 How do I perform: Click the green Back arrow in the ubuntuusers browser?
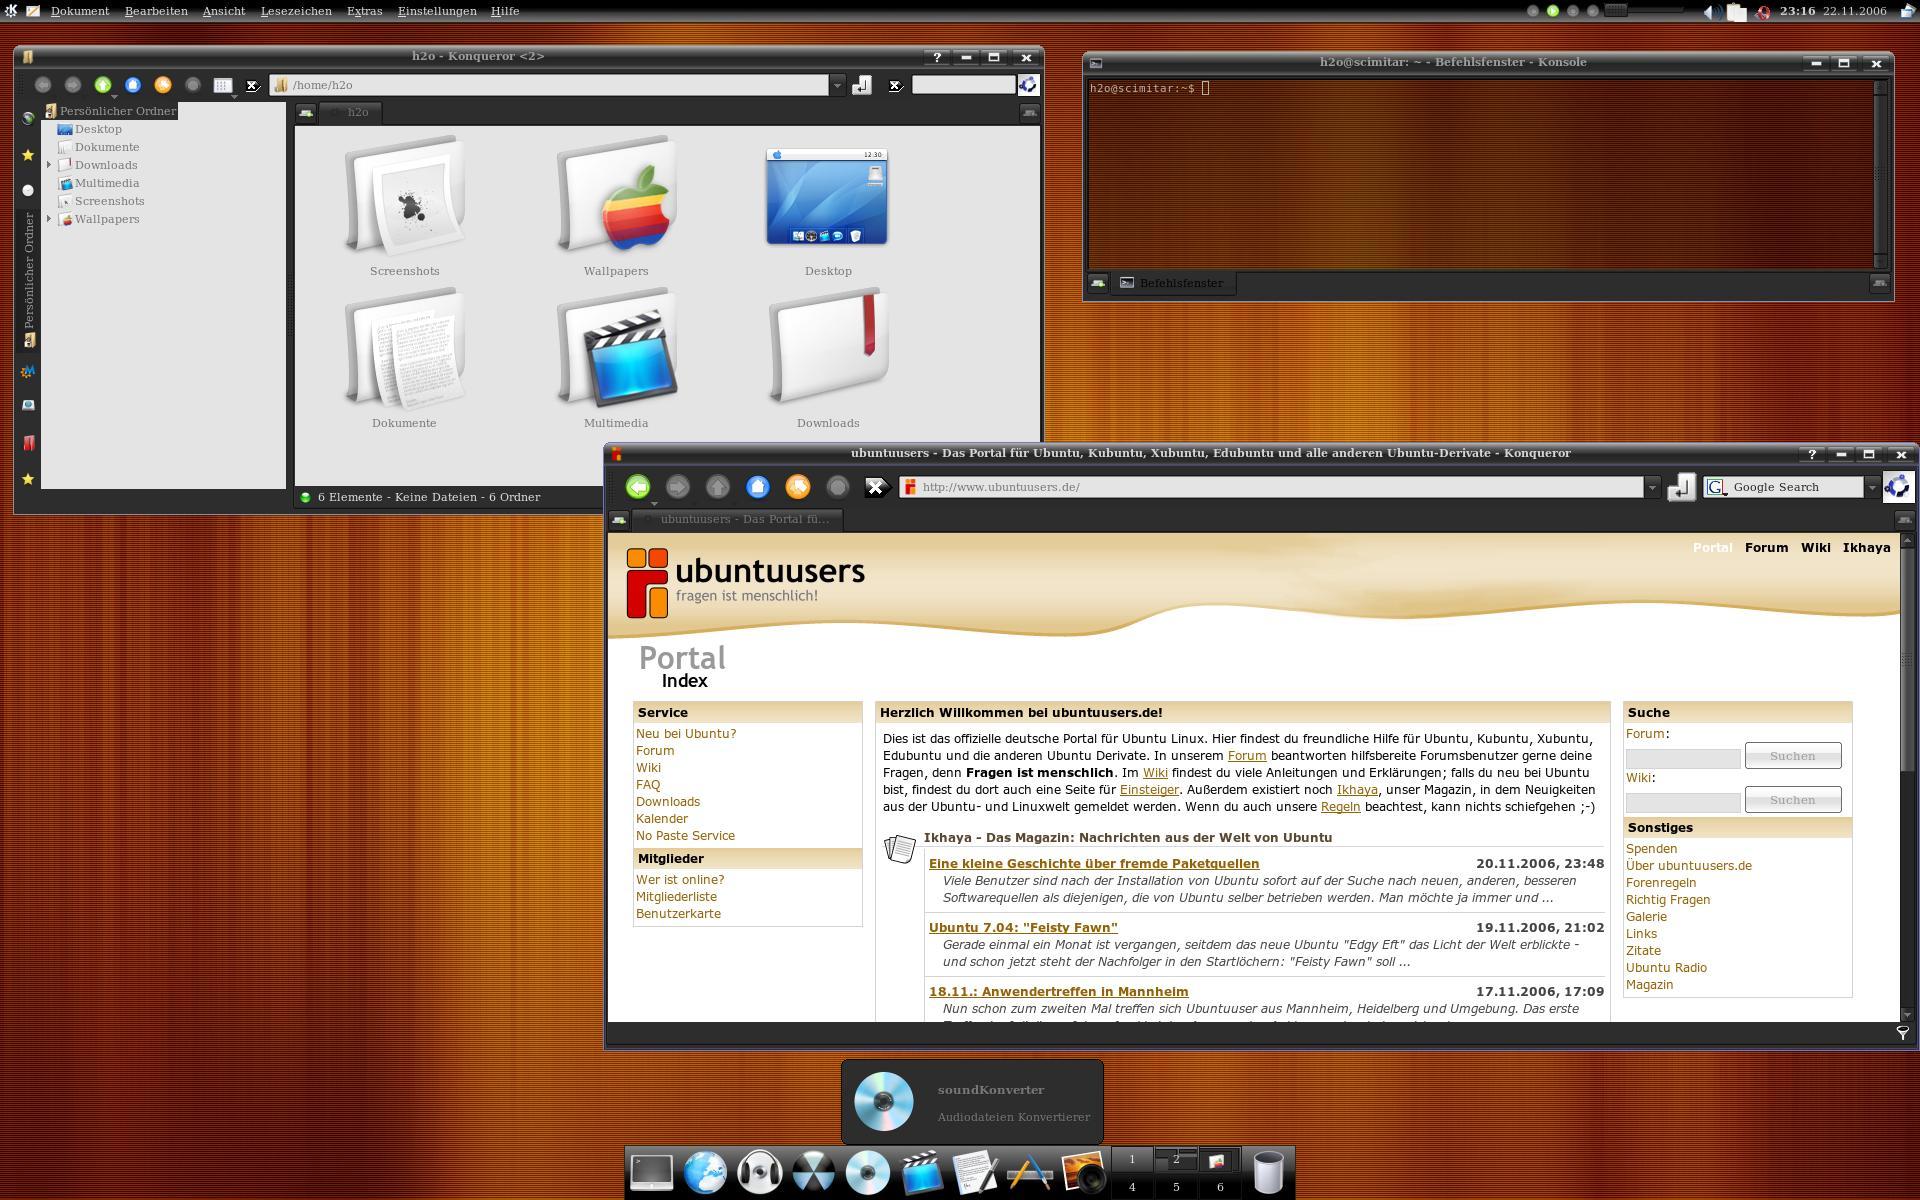coord(638,487)
